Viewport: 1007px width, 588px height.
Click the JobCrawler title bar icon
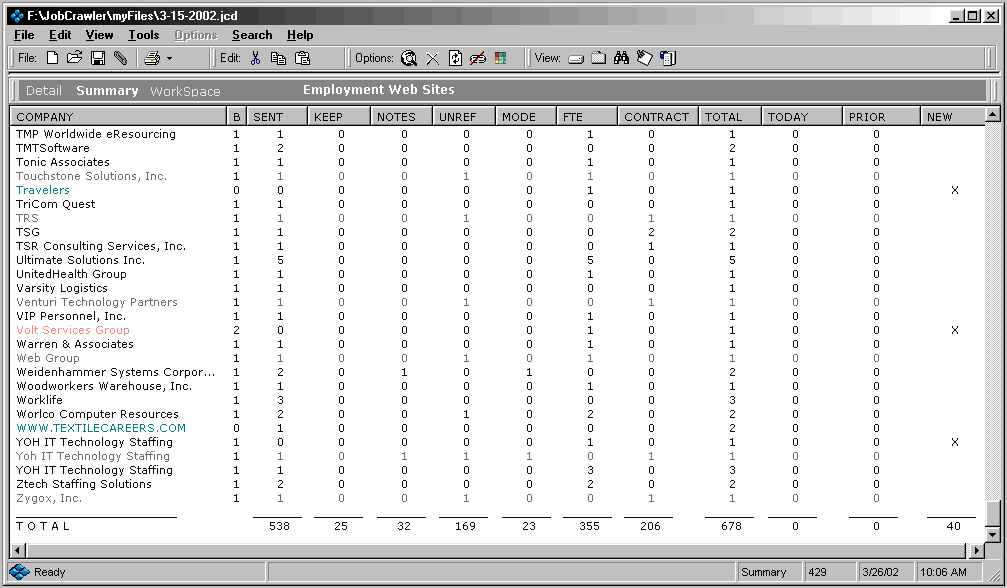[x=17, y=15]
